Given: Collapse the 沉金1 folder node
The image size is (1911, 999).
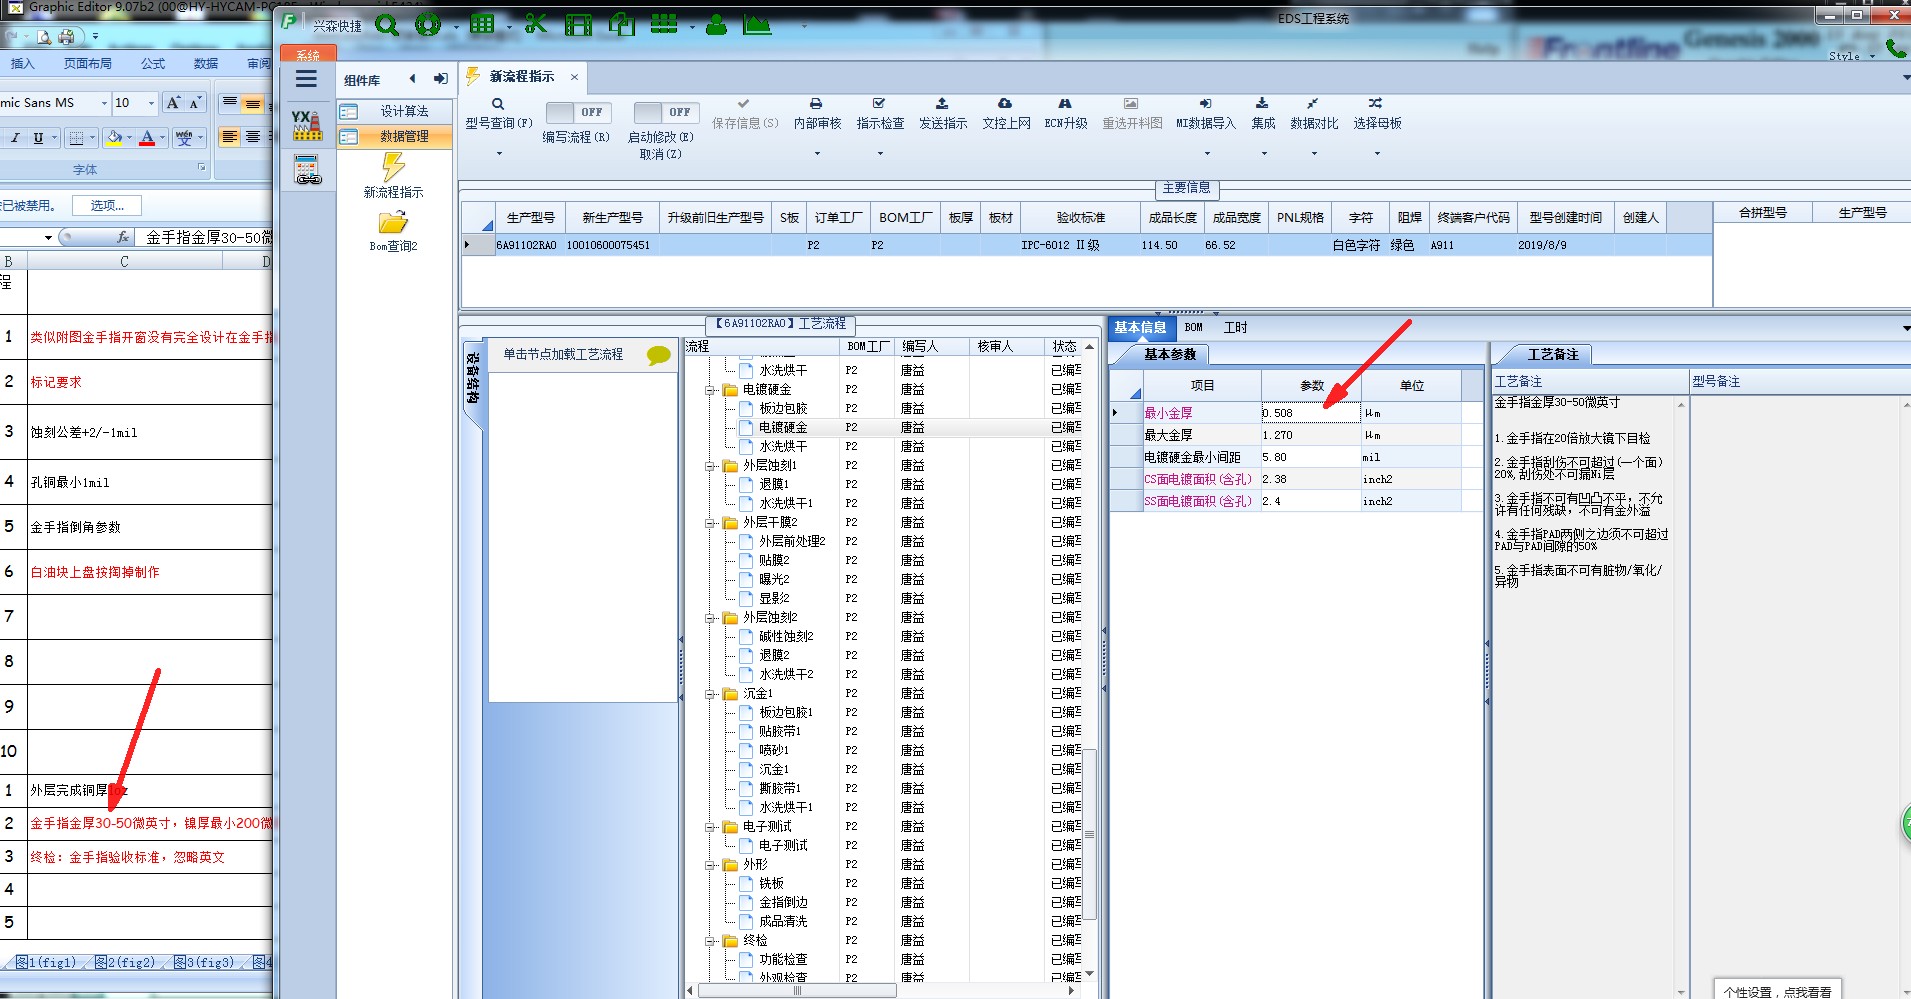Looking at the screenshot, I should click(710, 694).
